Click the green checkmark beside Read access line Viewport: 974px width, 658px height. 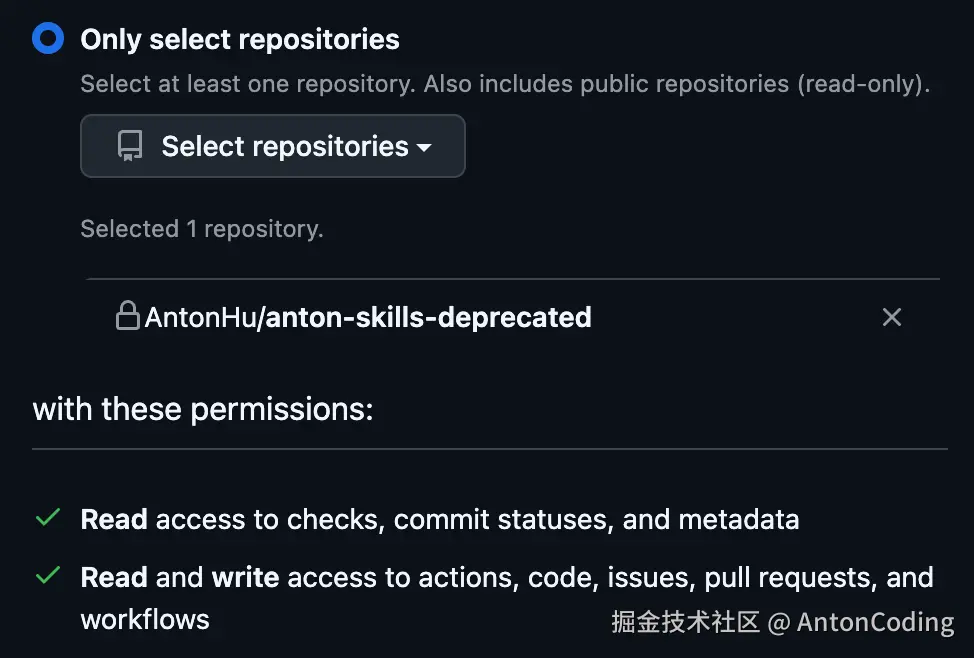coord(47,518)
